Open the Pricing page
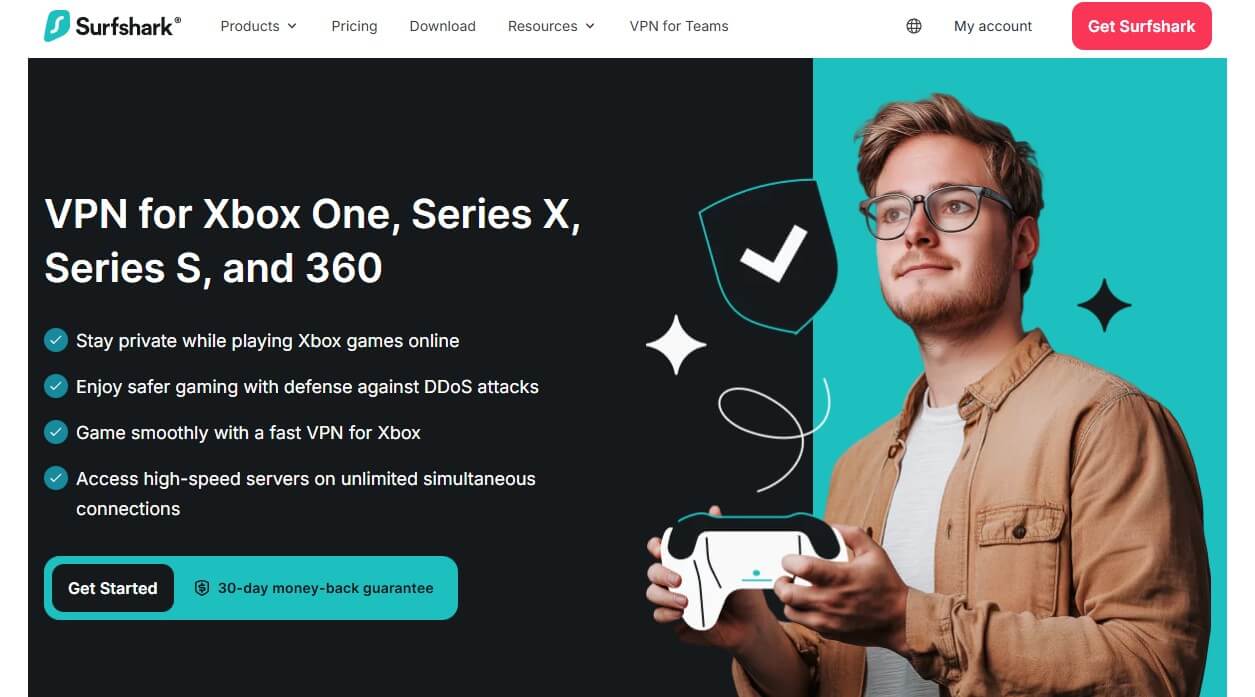 (354, 26)
